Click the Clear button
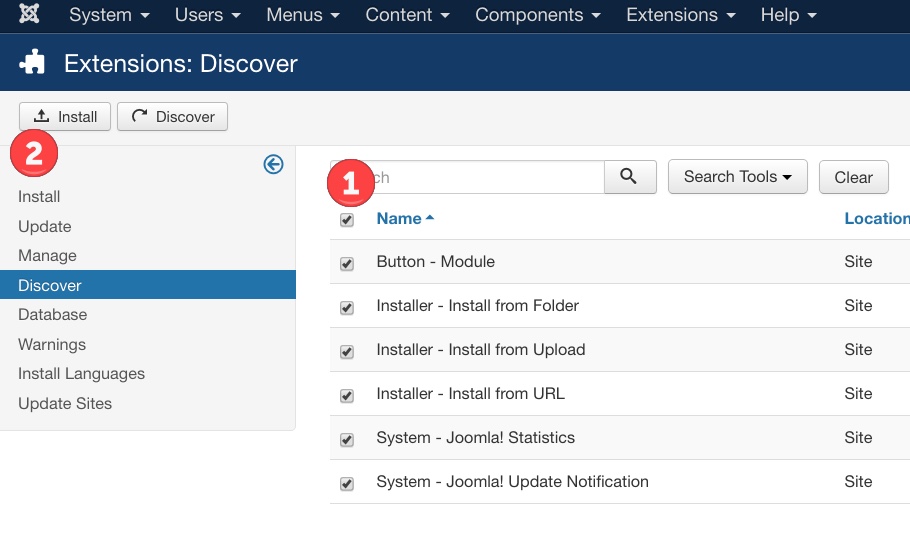This screenshot has width=910, height=538. coord(854,177)
